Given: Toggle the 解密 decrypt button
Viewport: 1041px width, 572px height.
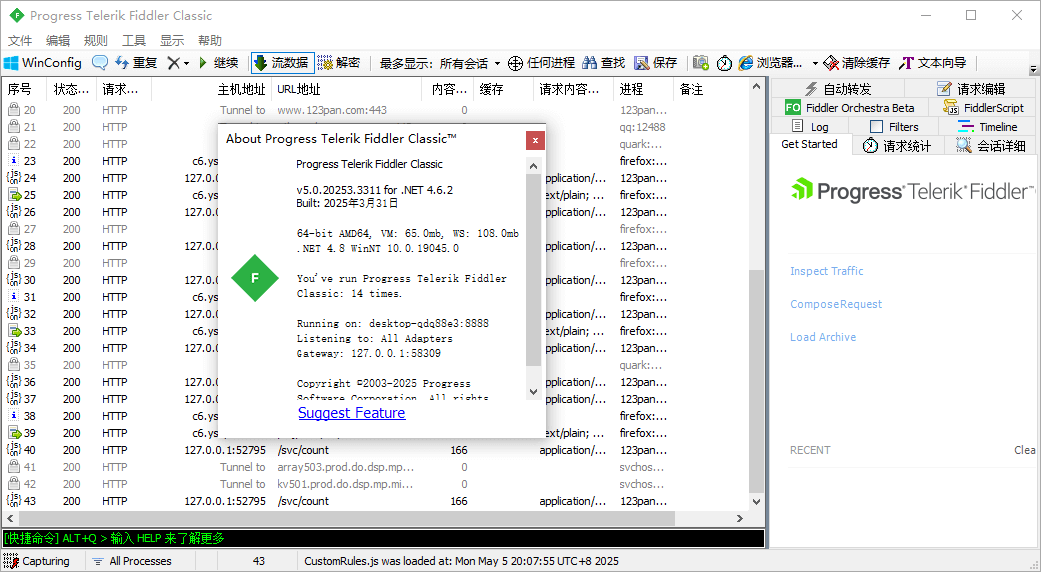Looking at the screenshot, I should (339, 63).
